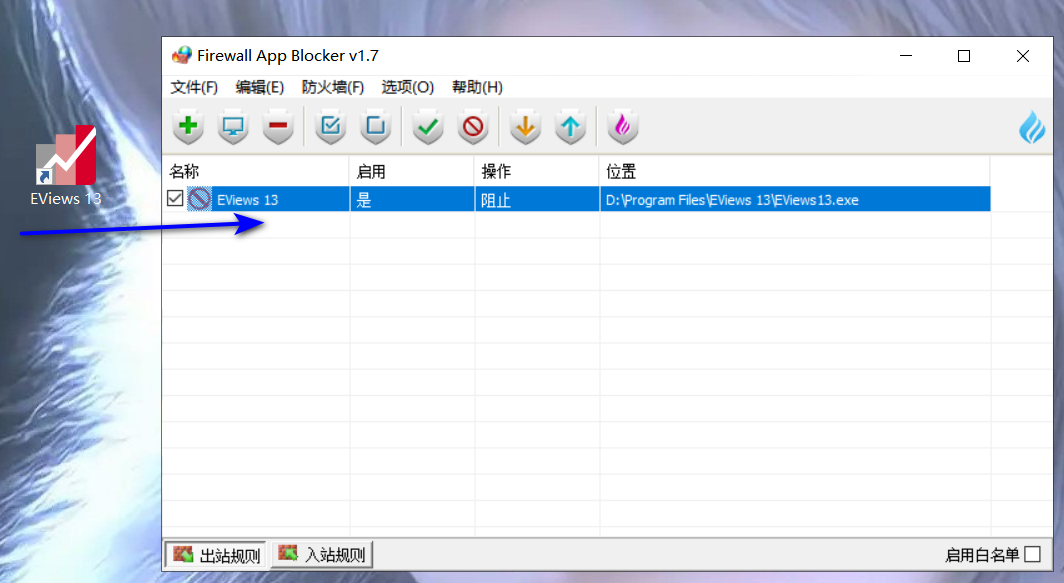Click the pink flame firewall settings icon
1064x583 pixels.
(x=622, y=126)
